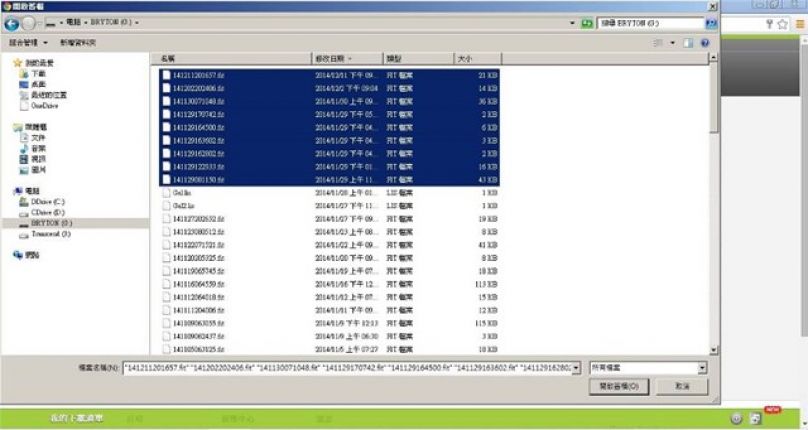The width and height of the screenshot is (808, 430).
Task: Open the 組合管理 dropdown menu
Action: pos(29,43)
